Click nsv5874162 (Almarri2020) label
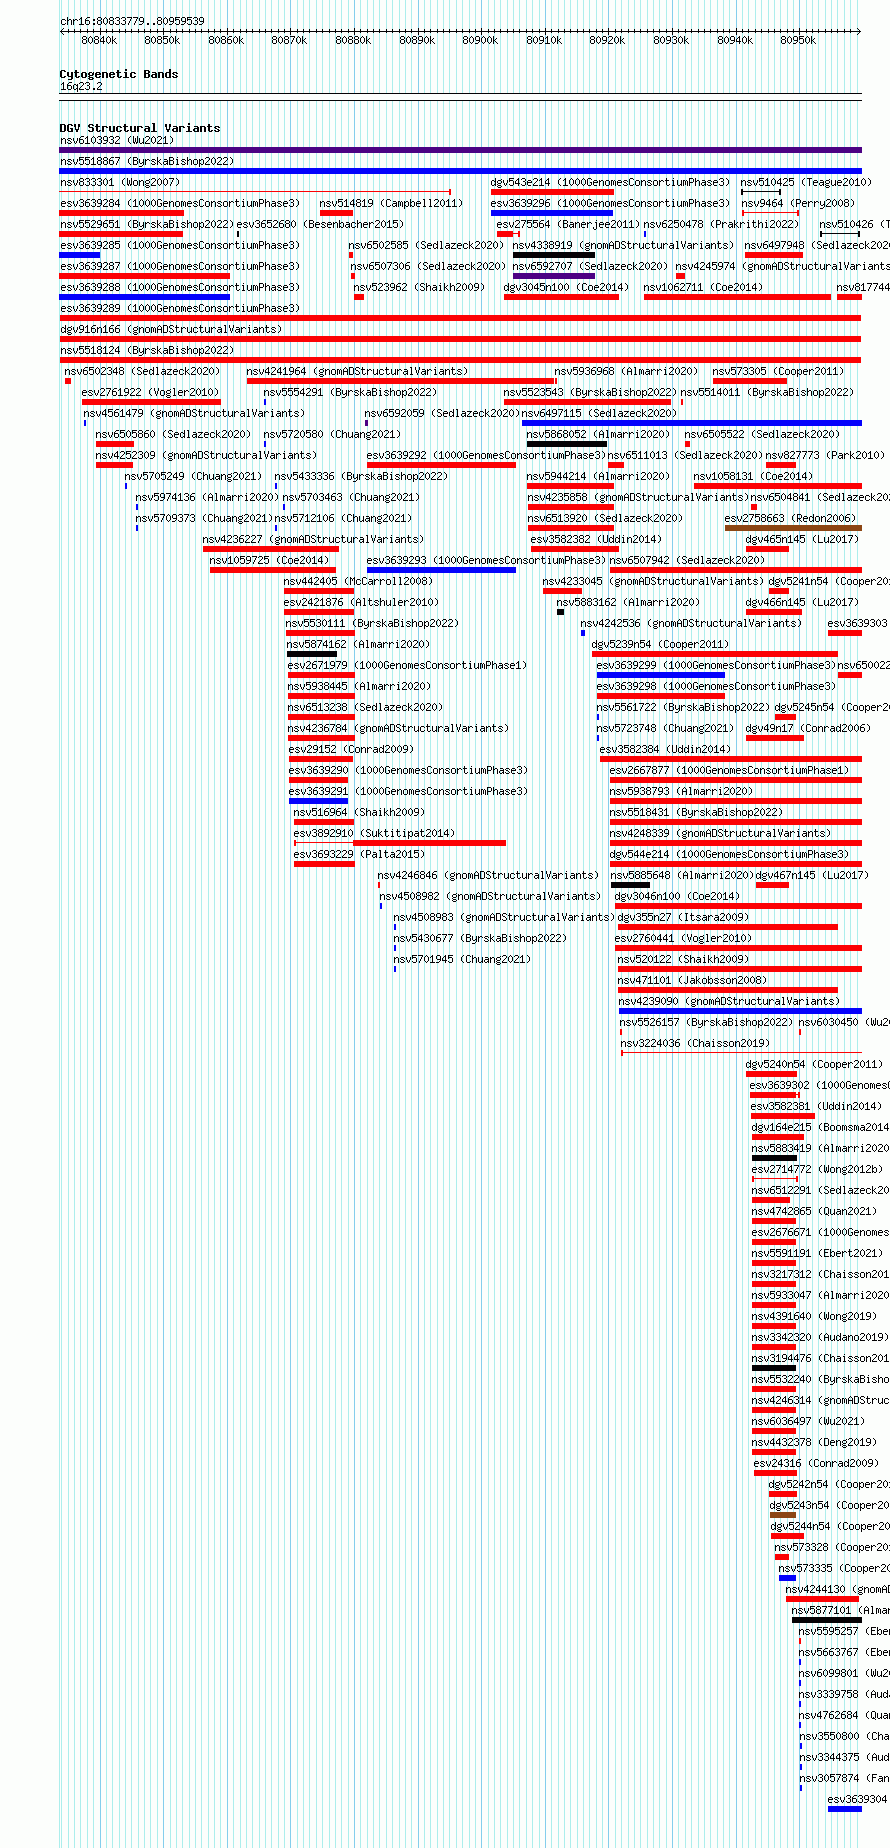 tap(358, 644)
